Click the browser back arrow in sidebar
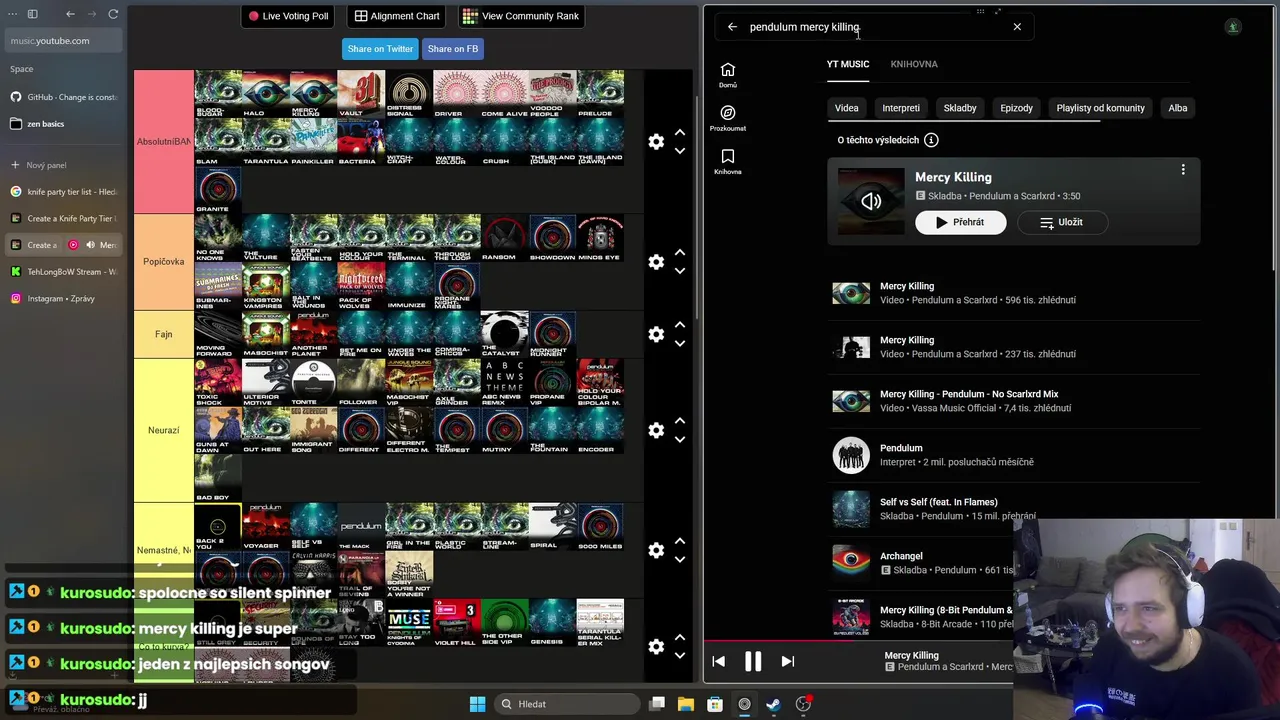 [x=70, y=14]
